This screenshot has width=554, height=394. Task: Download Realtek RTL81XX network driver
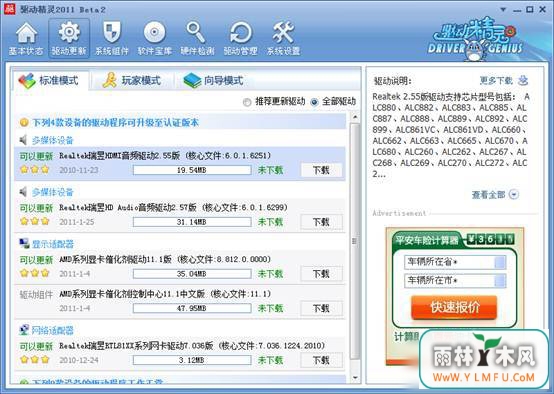click(321, 360)
